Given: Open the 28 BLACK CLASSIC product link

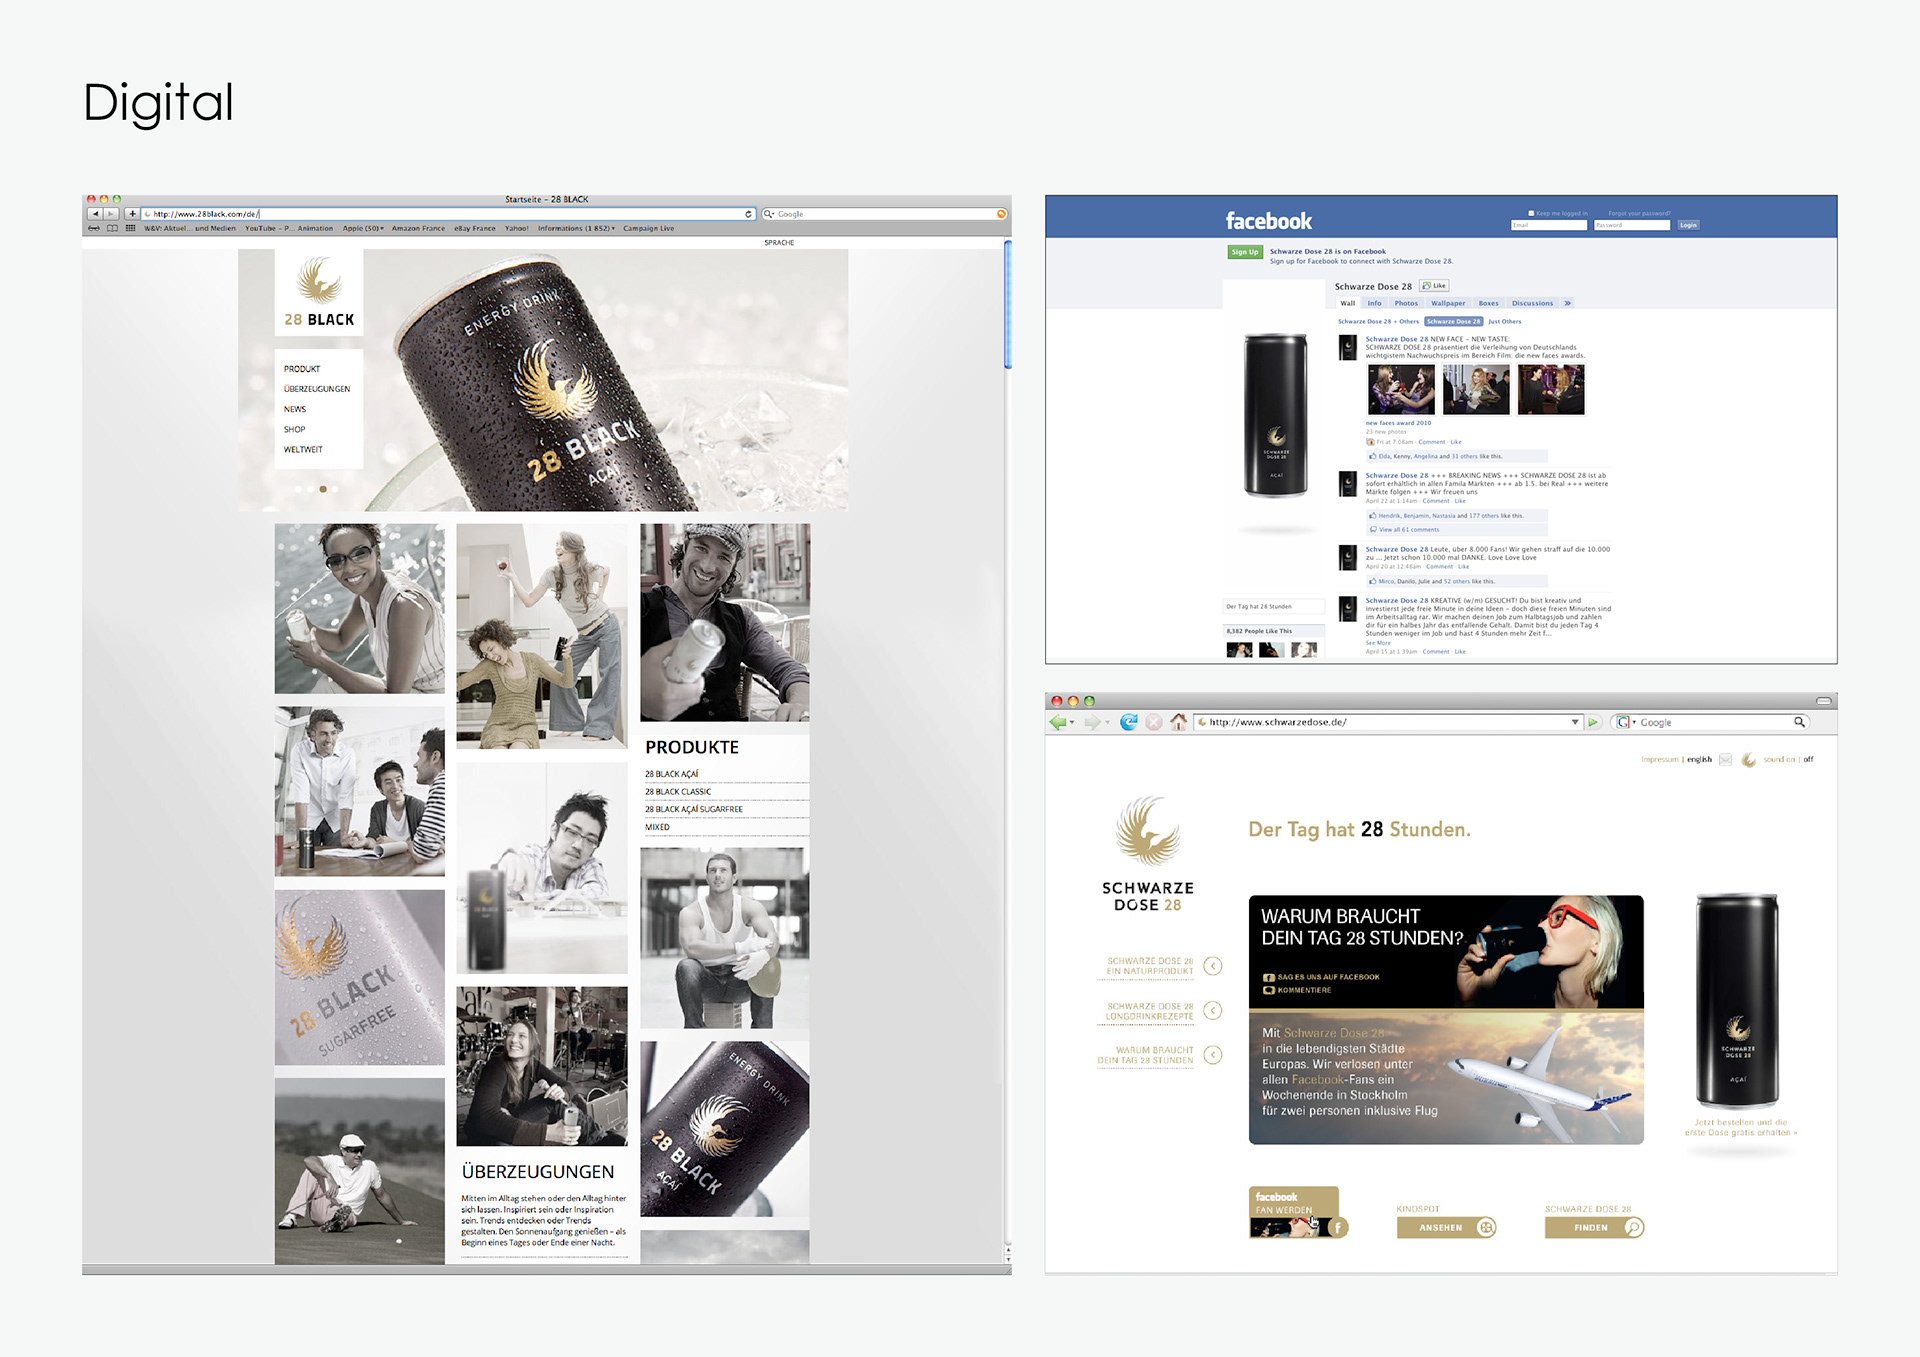Looking at the screenshot, I should pos(677,791).
